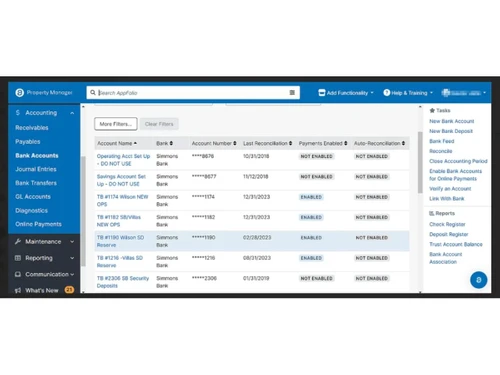This screenshot has height=375, width=500.
Task: Sort by Account Name column arrow
Action: (135, 143)
